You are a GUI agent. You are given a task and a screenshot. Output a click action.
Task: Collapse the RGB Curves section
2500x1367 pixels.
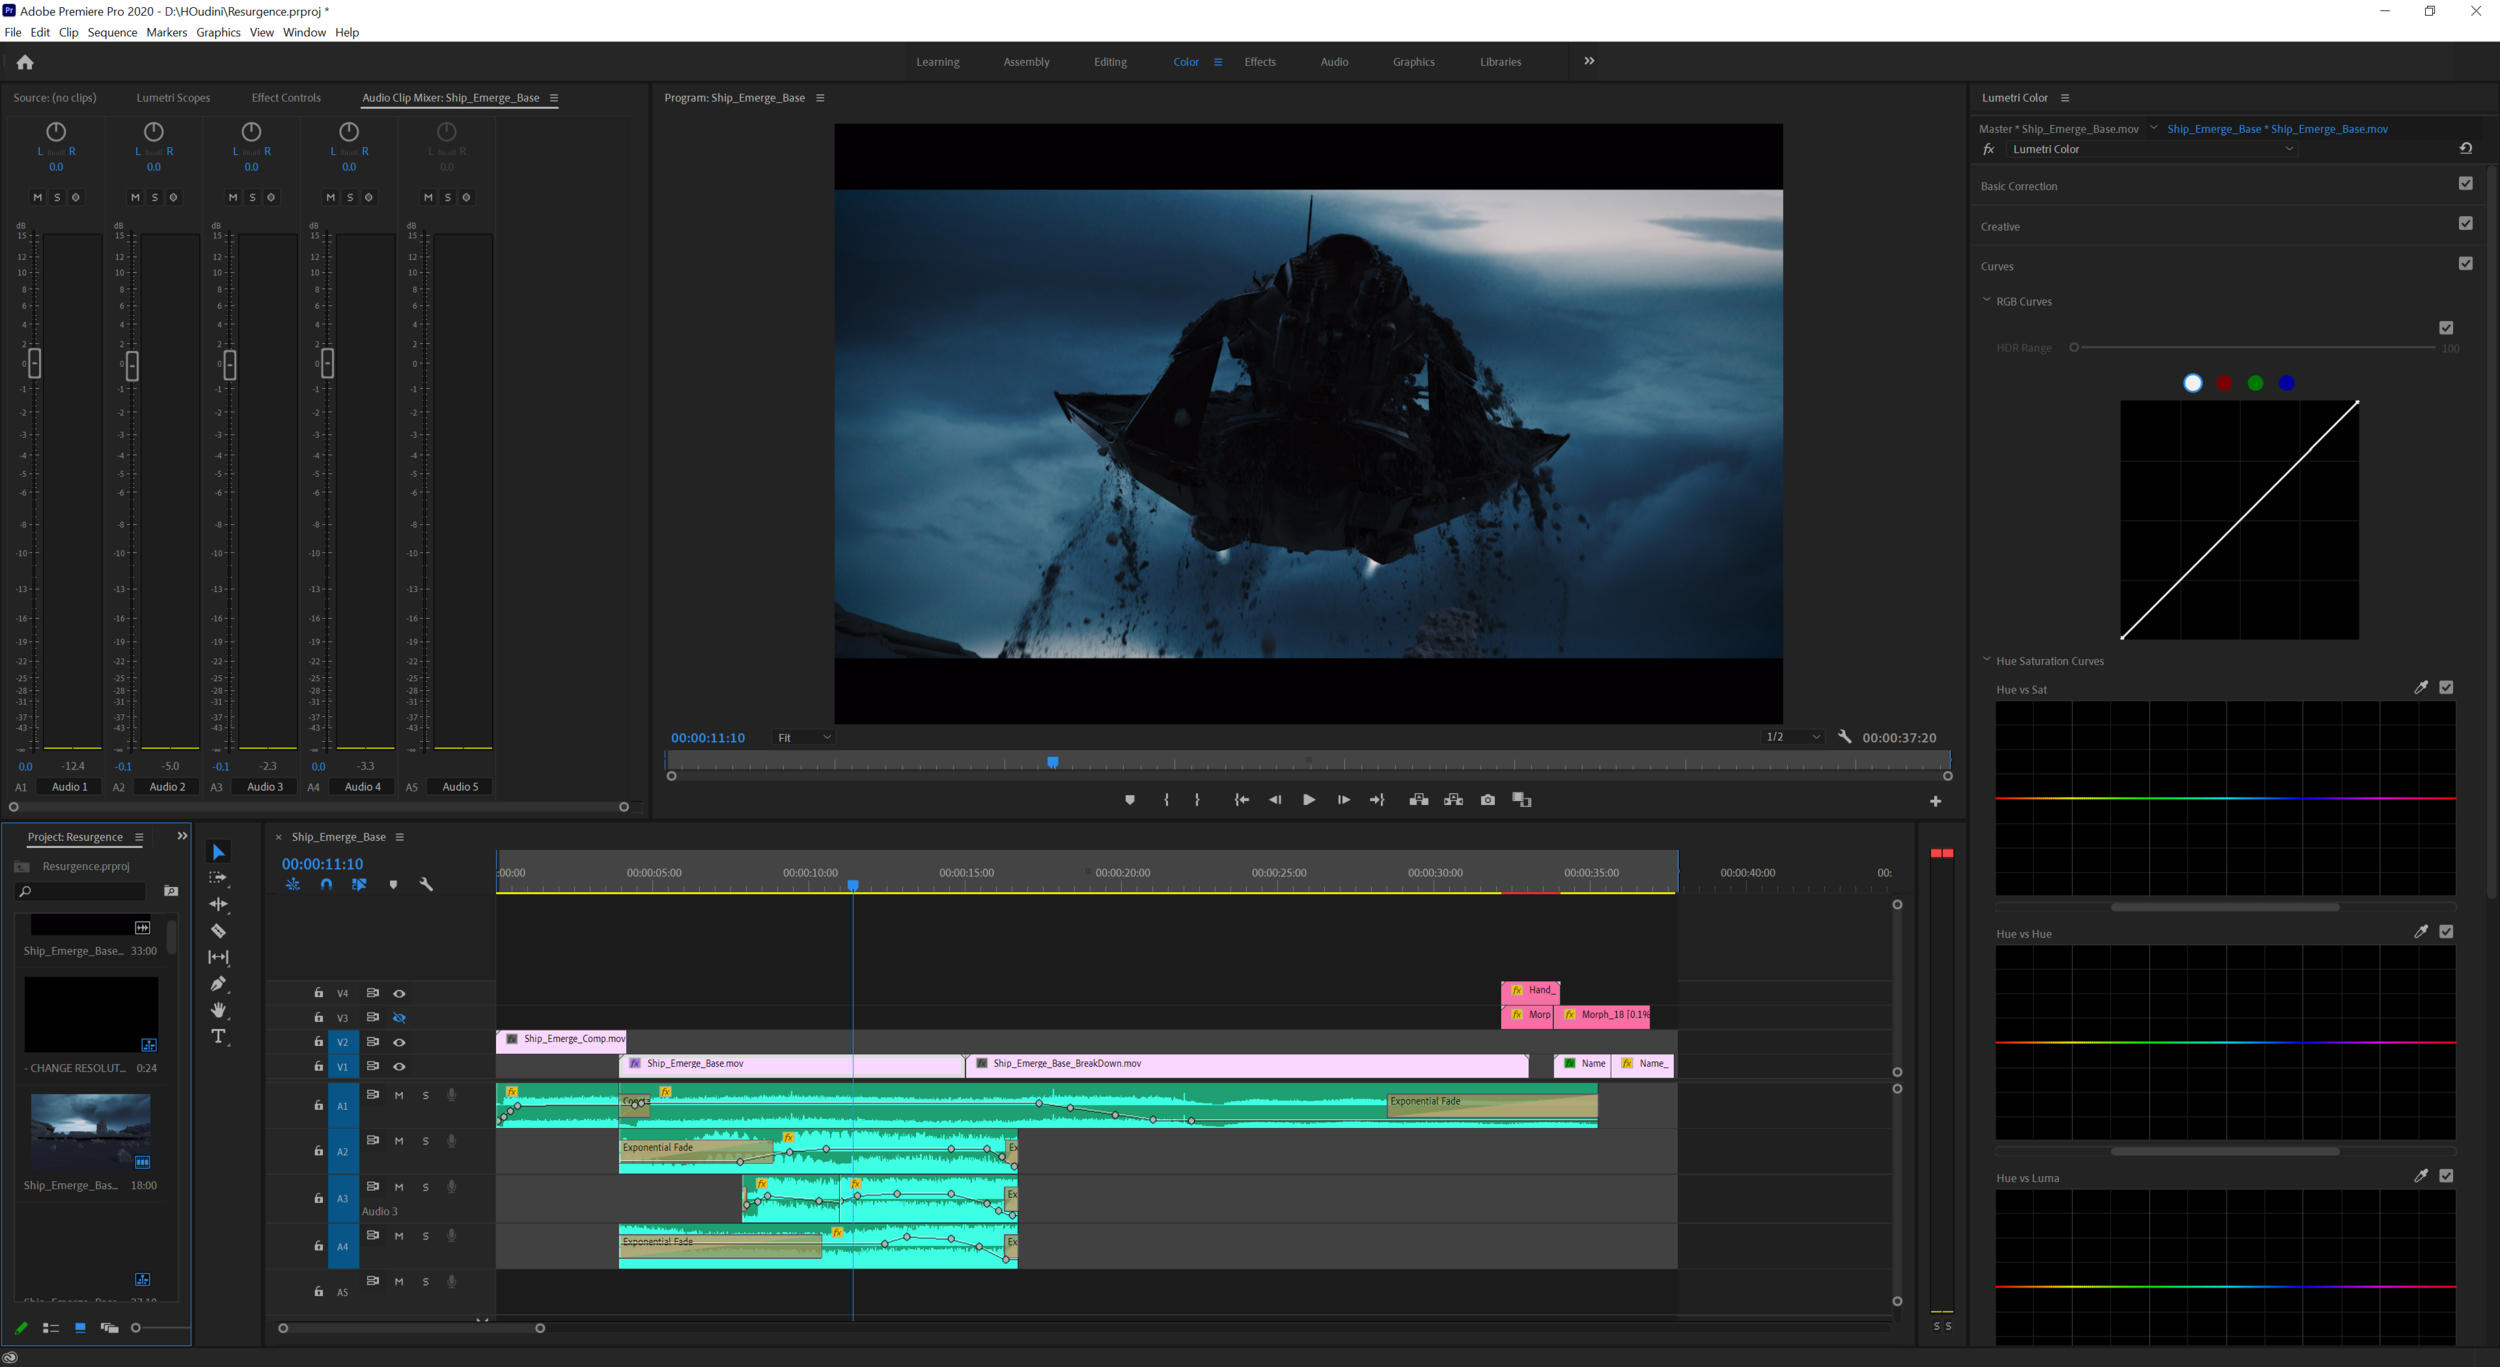click(1987, 301)
